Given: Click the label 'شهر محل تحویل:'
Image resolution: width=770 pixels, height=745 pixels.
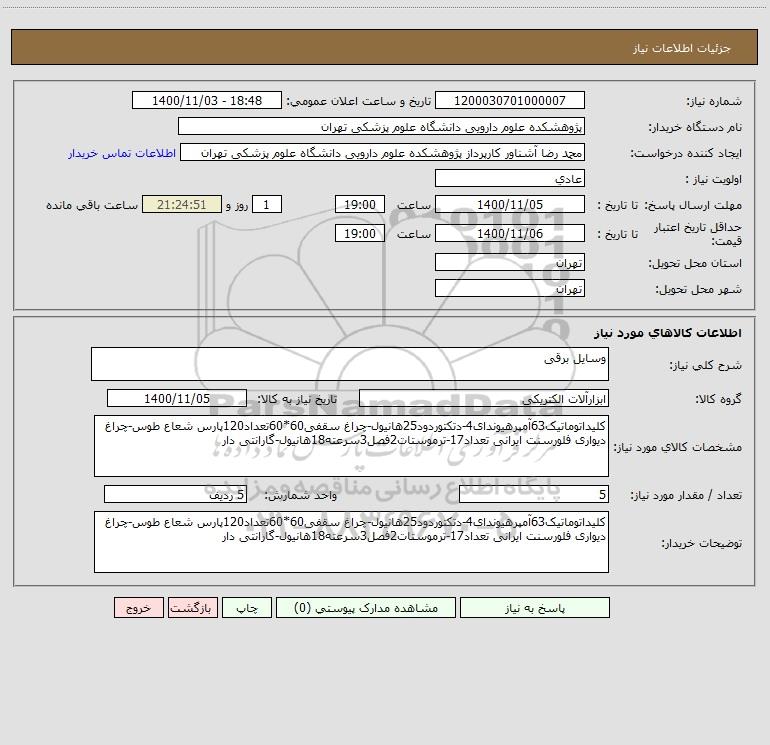Looking at the screenshot, I should (x=698, y=290).
